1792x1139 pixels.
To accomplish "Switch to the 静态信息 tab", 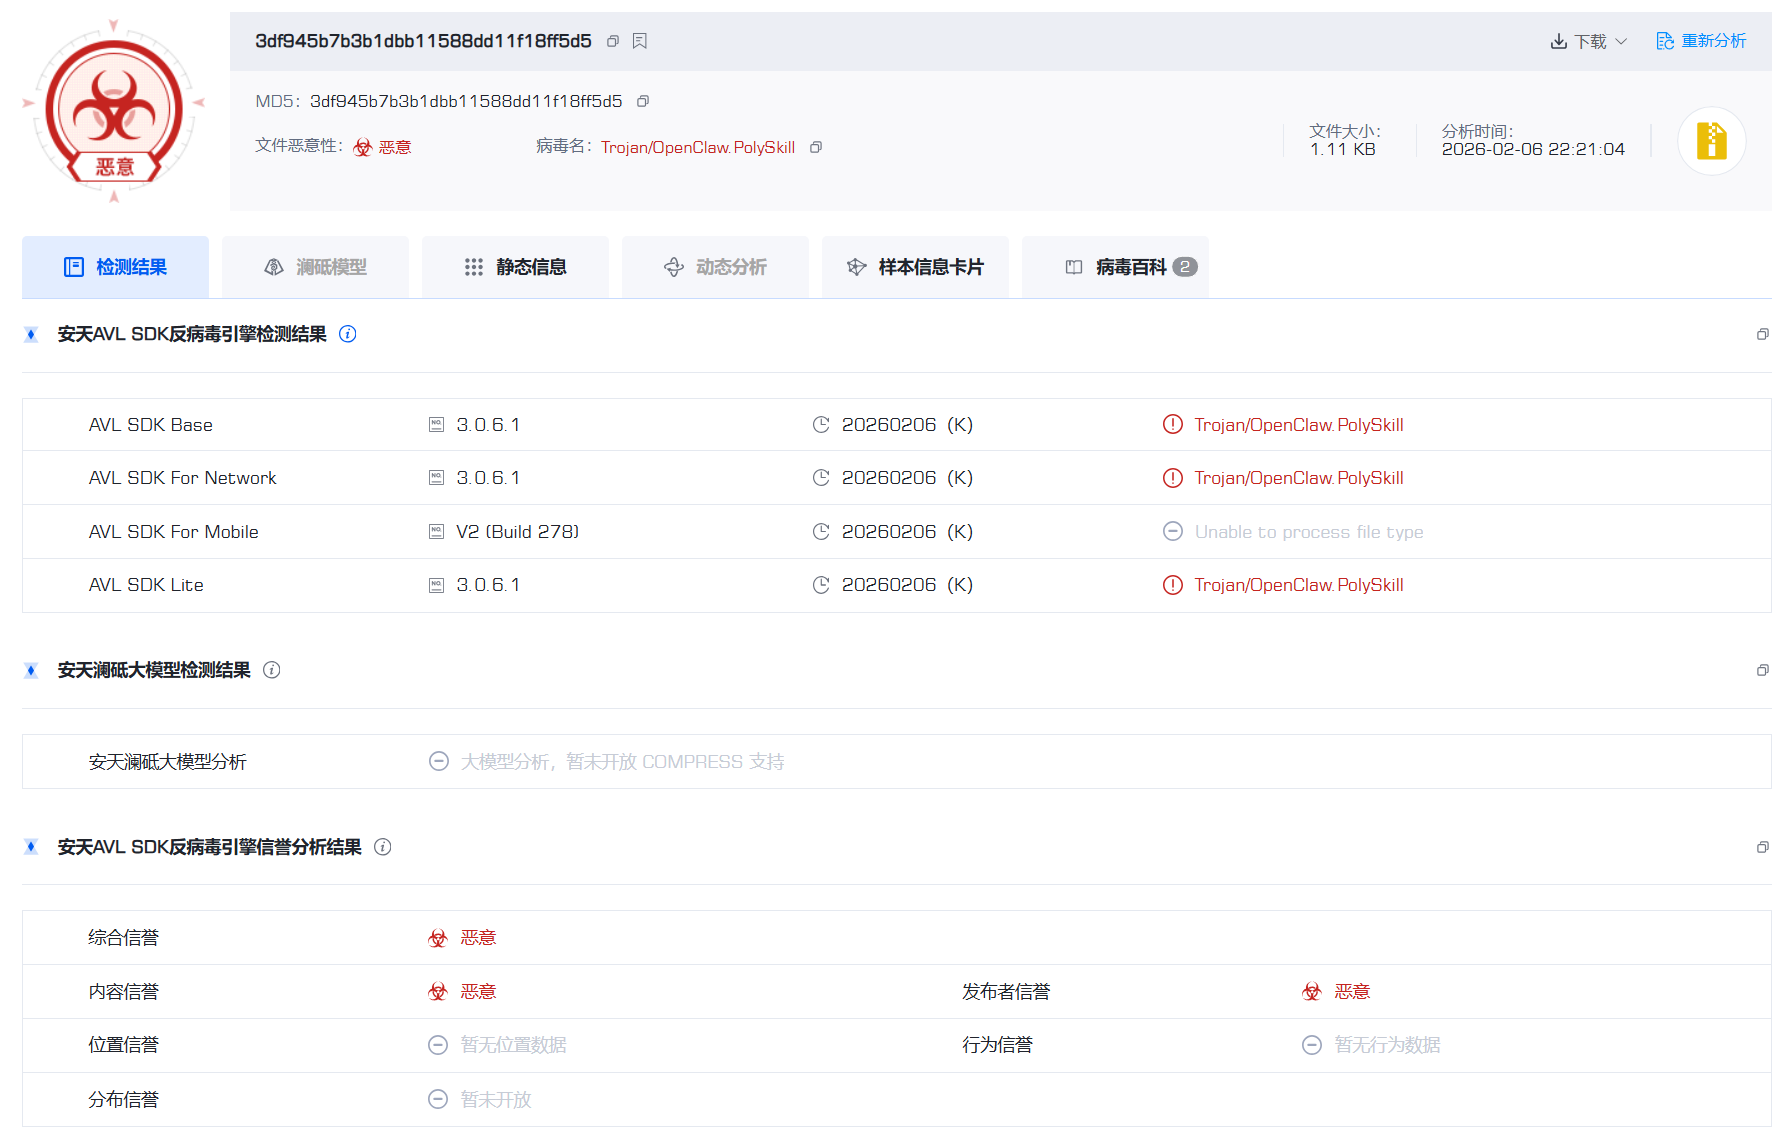I will [516, 267].
